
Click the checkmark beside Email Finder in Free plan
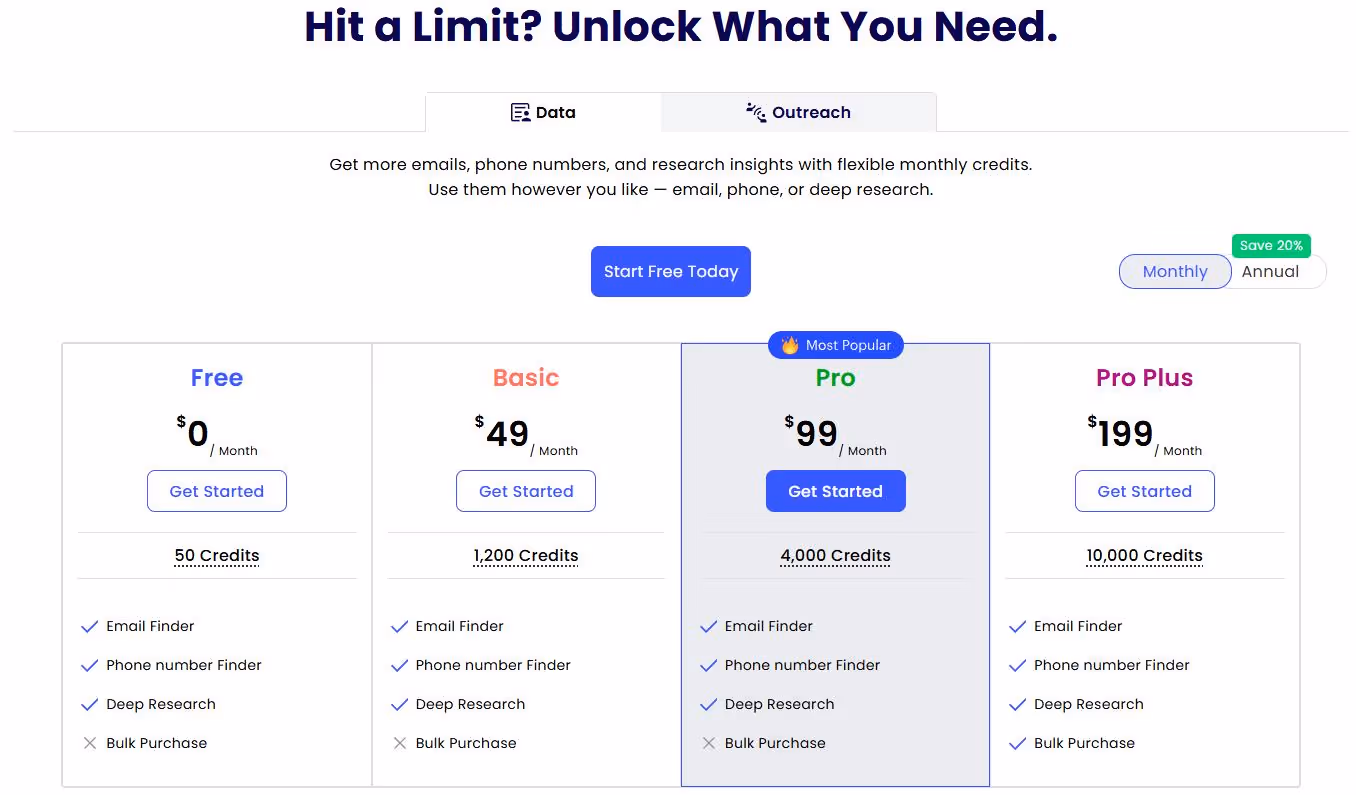[88, 626]
